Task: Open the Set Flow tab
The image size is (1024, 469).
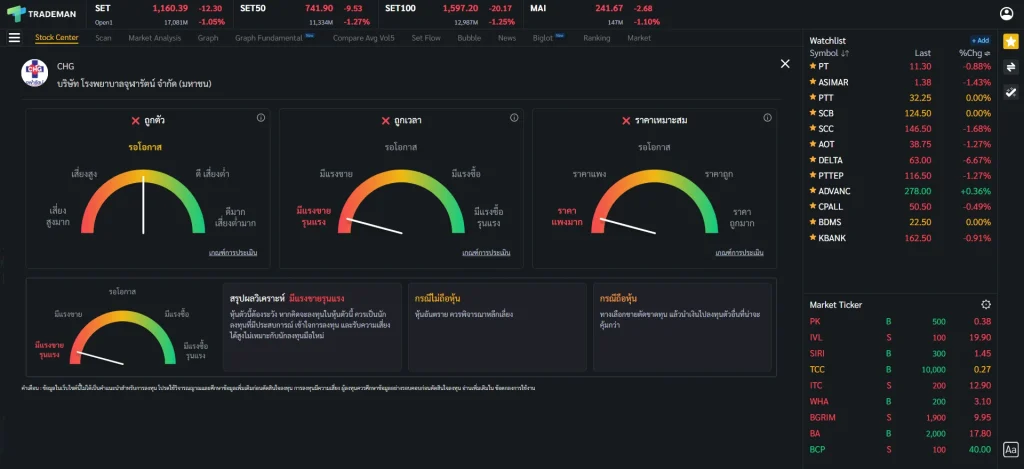Action: [x=426, y=38]
